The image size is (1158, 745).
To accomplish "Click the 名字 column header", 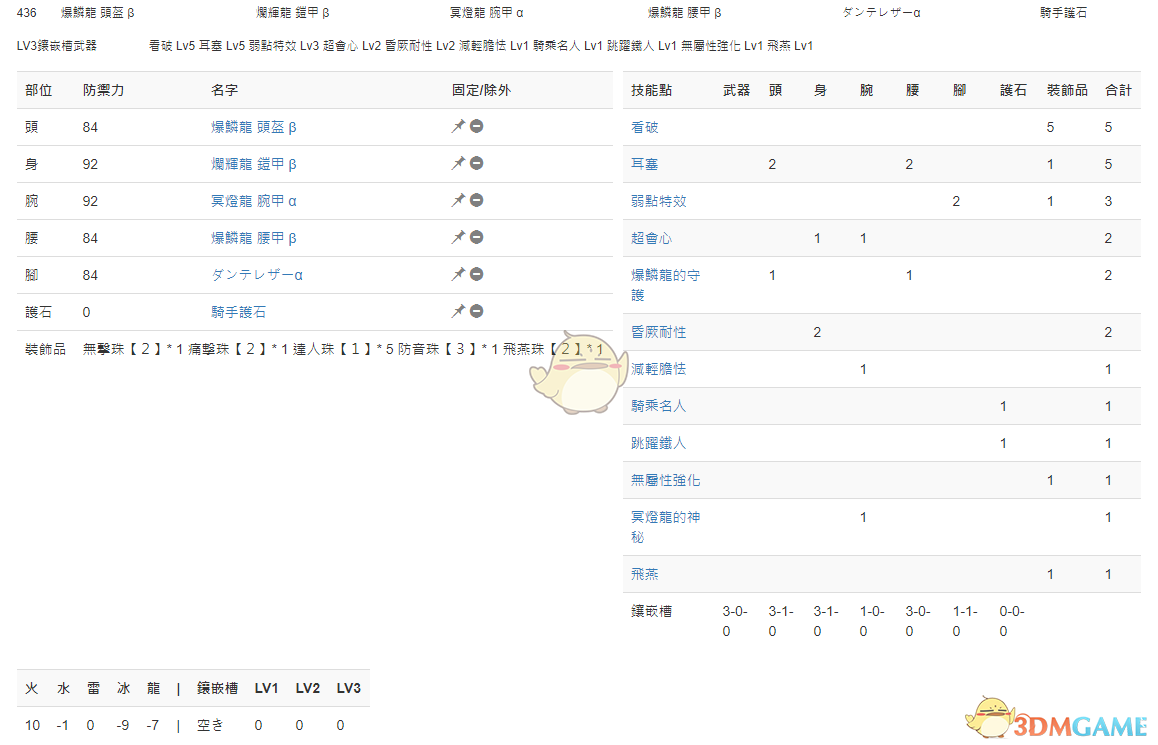I will (225, 90).
